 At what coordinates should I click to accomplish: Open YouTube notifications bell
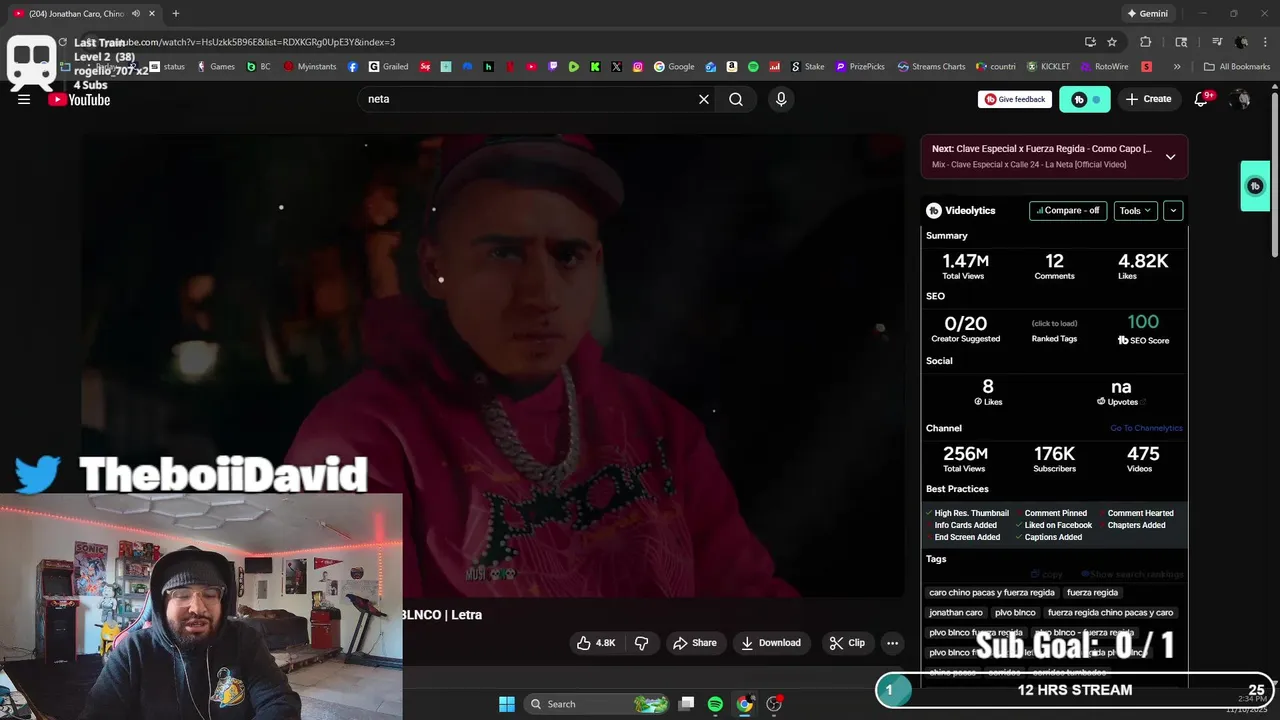point(1202,99)
